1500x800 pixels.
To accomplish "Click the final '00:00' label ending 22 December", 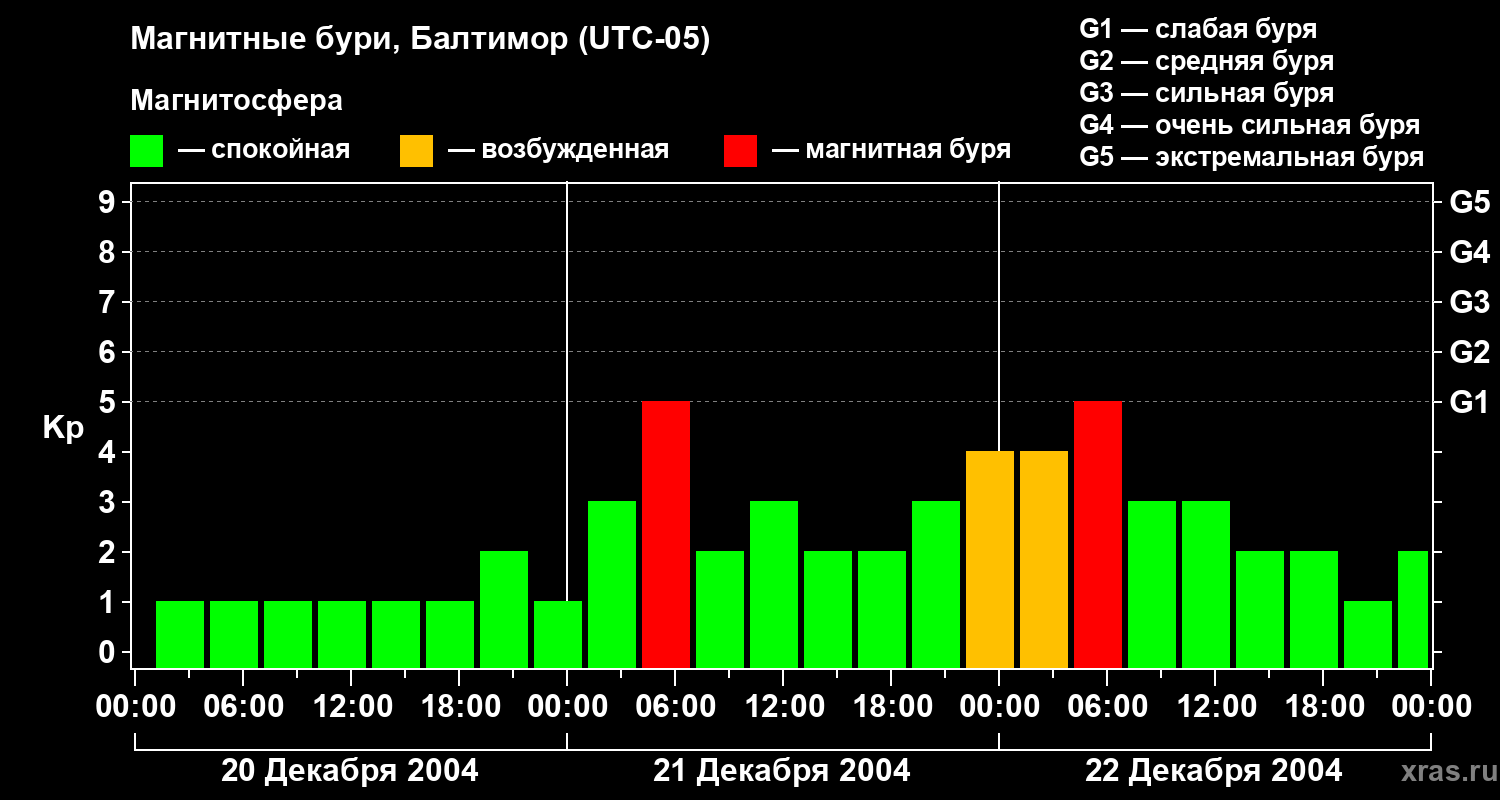I will click(1431, 707).
